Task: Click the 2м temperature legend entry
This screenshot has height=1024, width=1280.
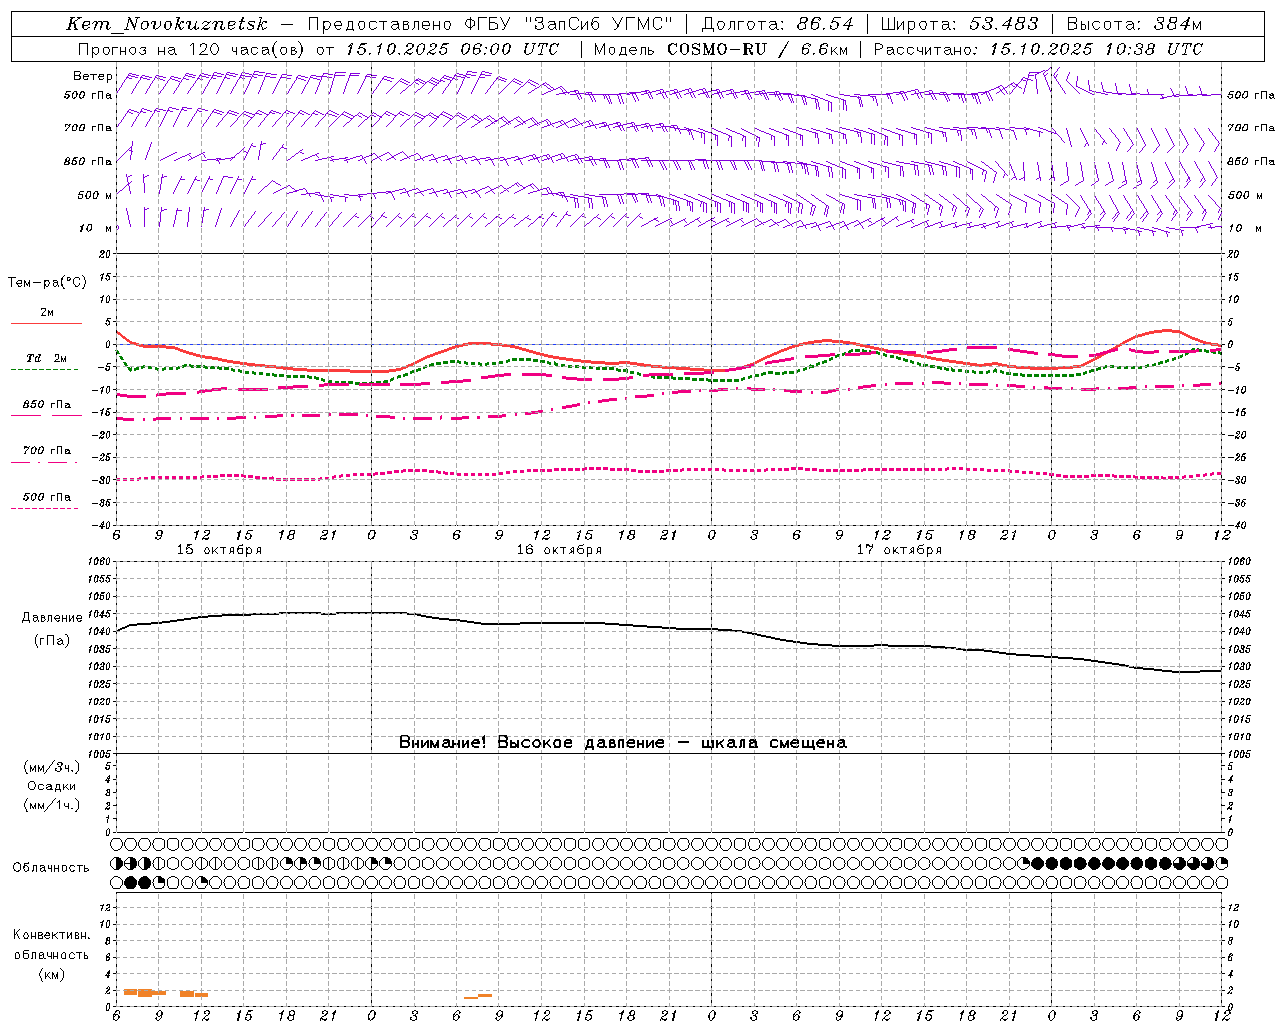Action: [x=47, y=313]
